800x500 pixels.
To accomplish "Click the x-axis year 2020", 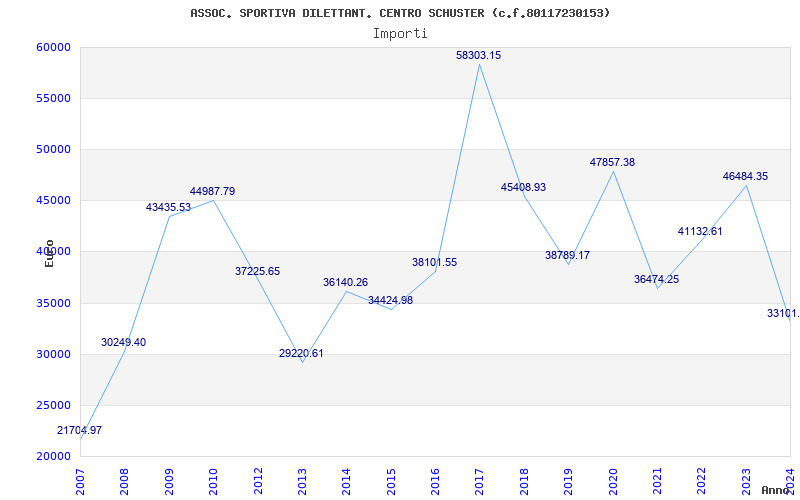I will point(613,481).
